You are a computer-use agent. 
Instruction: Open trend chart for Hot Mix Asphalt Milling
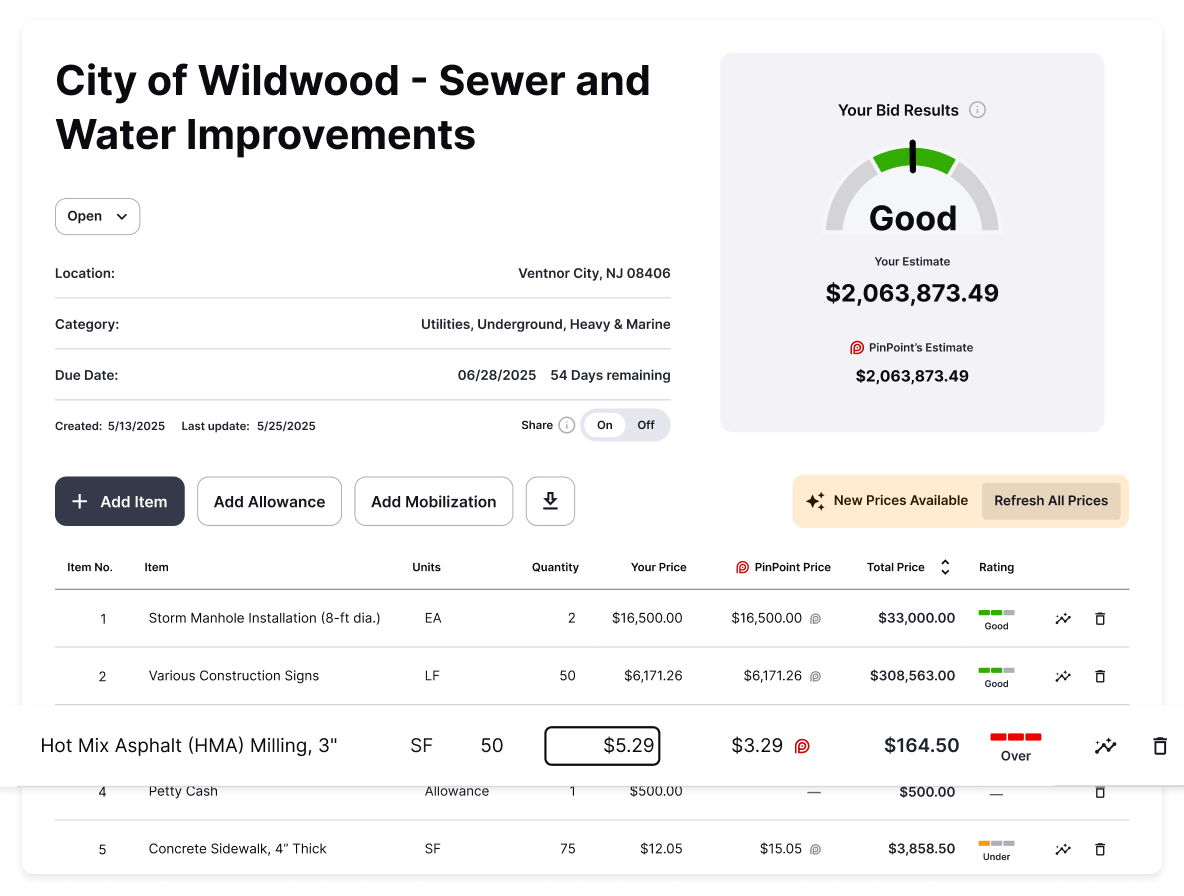(x=1105, y=746)
